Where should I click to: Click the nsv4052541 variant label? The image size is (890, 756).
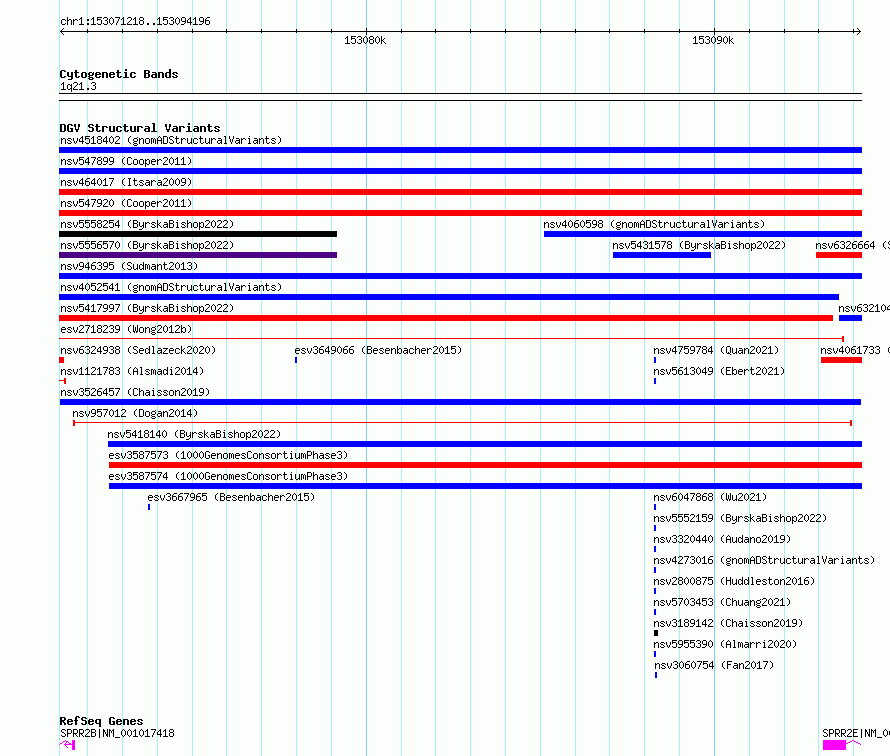tap(171, 287)
